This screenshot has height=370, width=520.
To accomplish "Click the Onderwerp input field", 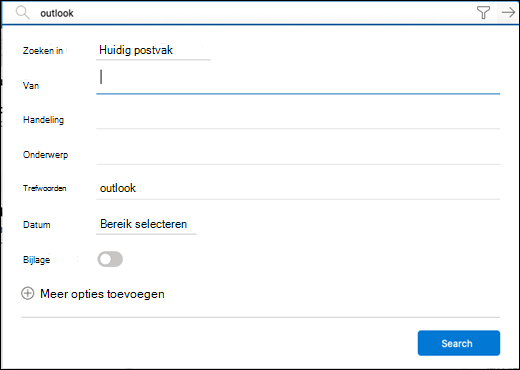I will pos(298,154).
